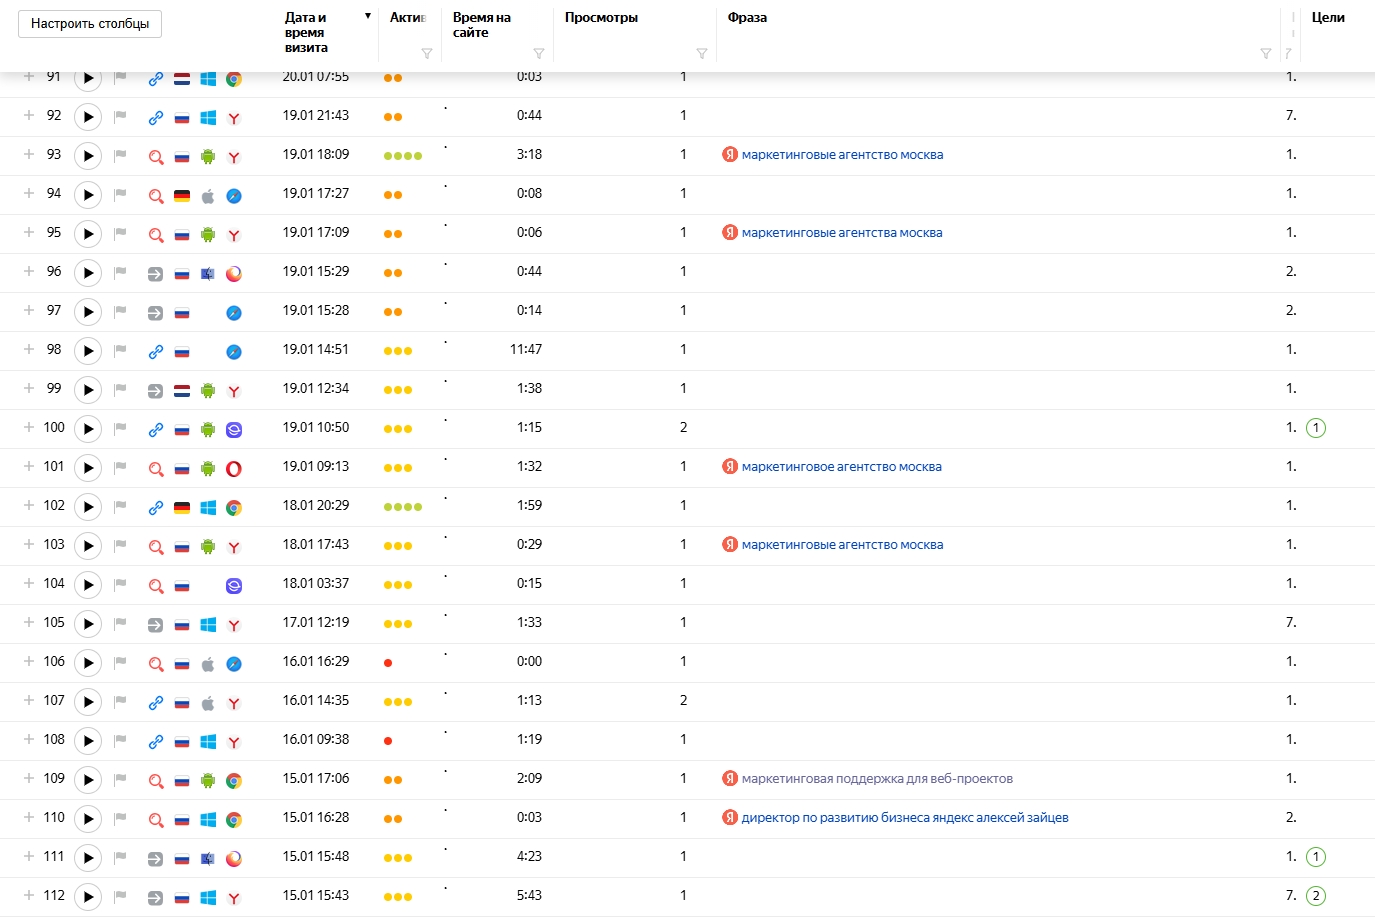
Task: Select the Цели column header
Action: tap(1327, 18)
